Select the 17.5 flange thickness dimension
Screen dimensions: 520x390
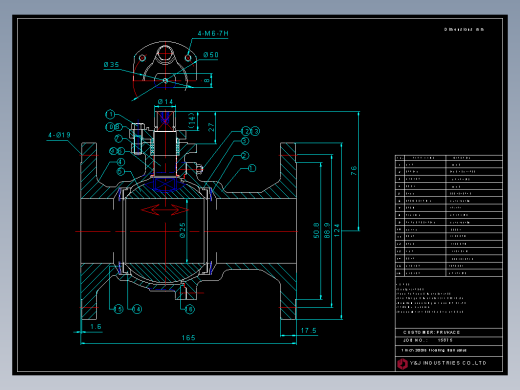pos(309,331)
